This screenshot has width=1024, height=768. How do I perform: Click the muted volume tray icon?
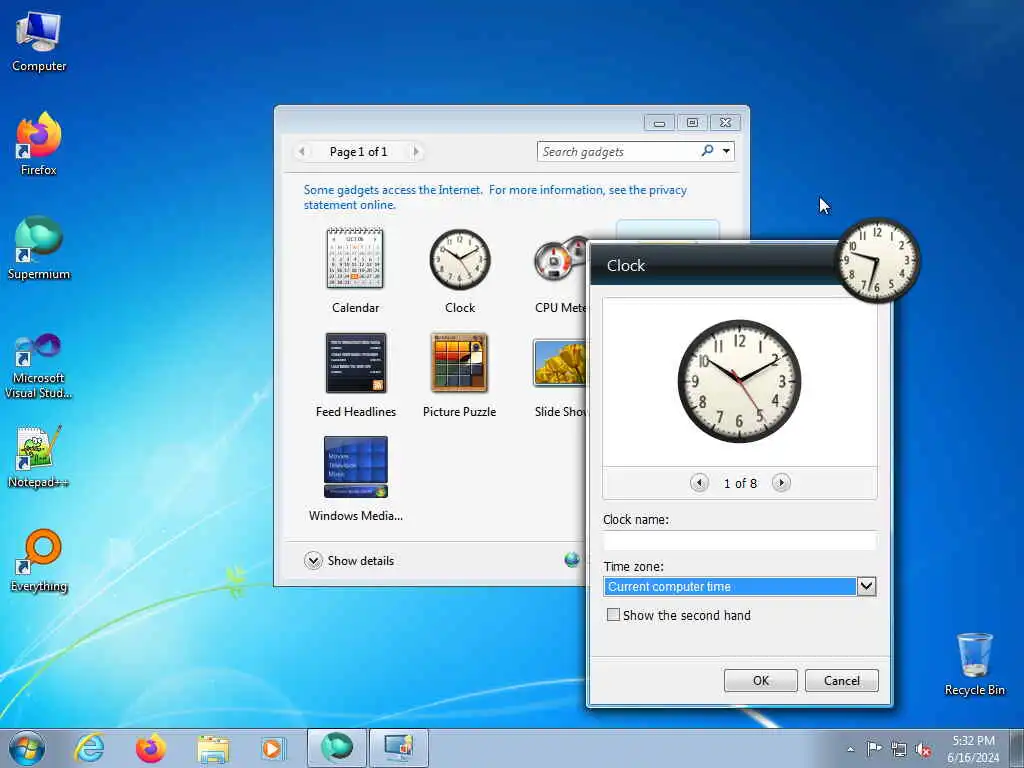point(923,749)
